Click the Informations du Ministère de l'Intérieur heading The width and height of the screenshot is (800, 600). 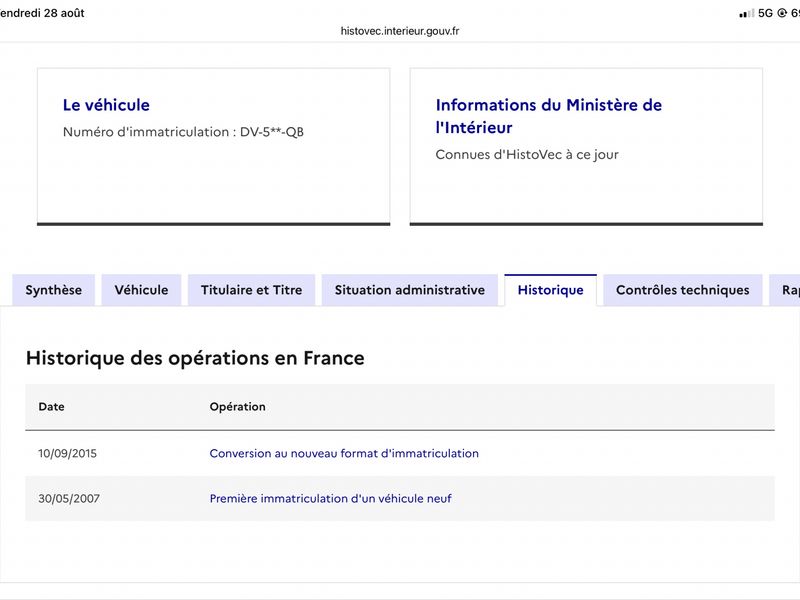(x=548, y=116)
